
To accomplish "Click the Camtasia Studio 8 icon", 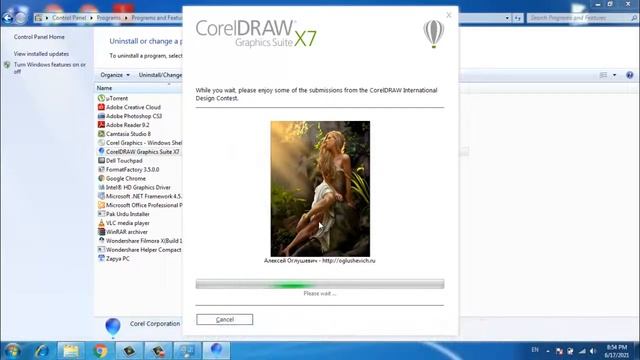I will 101,133.
